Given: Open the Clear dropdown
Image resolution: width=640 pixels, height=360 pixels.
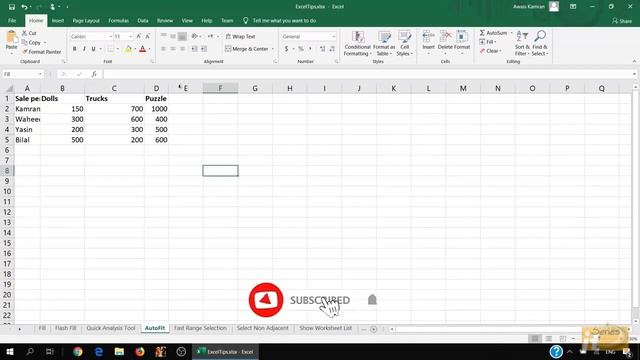Looking at the screenshot, I should tap(491, 51).
